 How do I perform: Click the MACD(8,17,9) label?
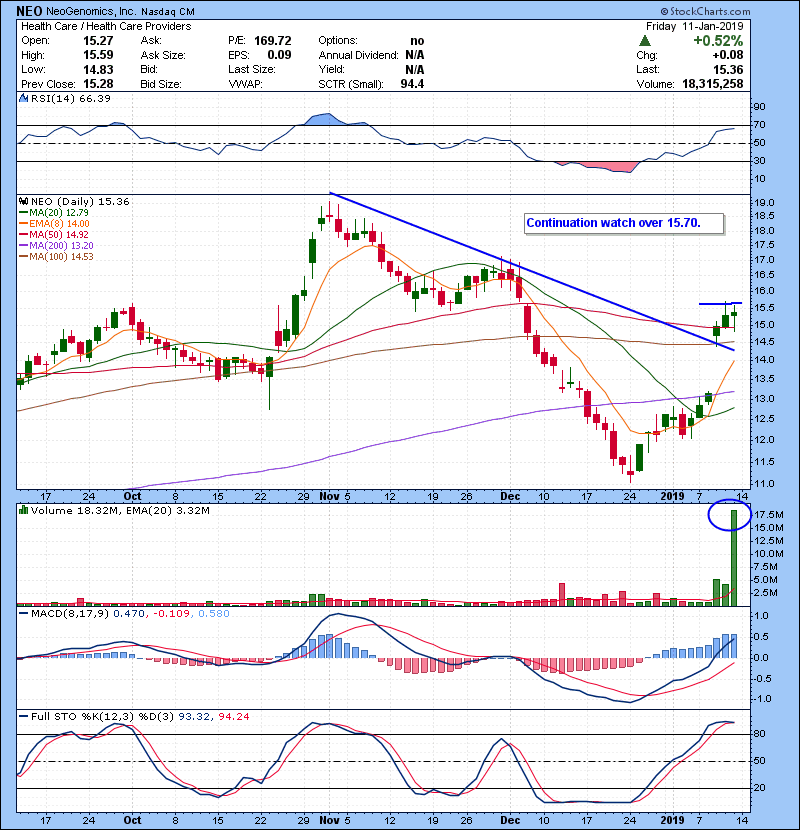click(70, 614)
